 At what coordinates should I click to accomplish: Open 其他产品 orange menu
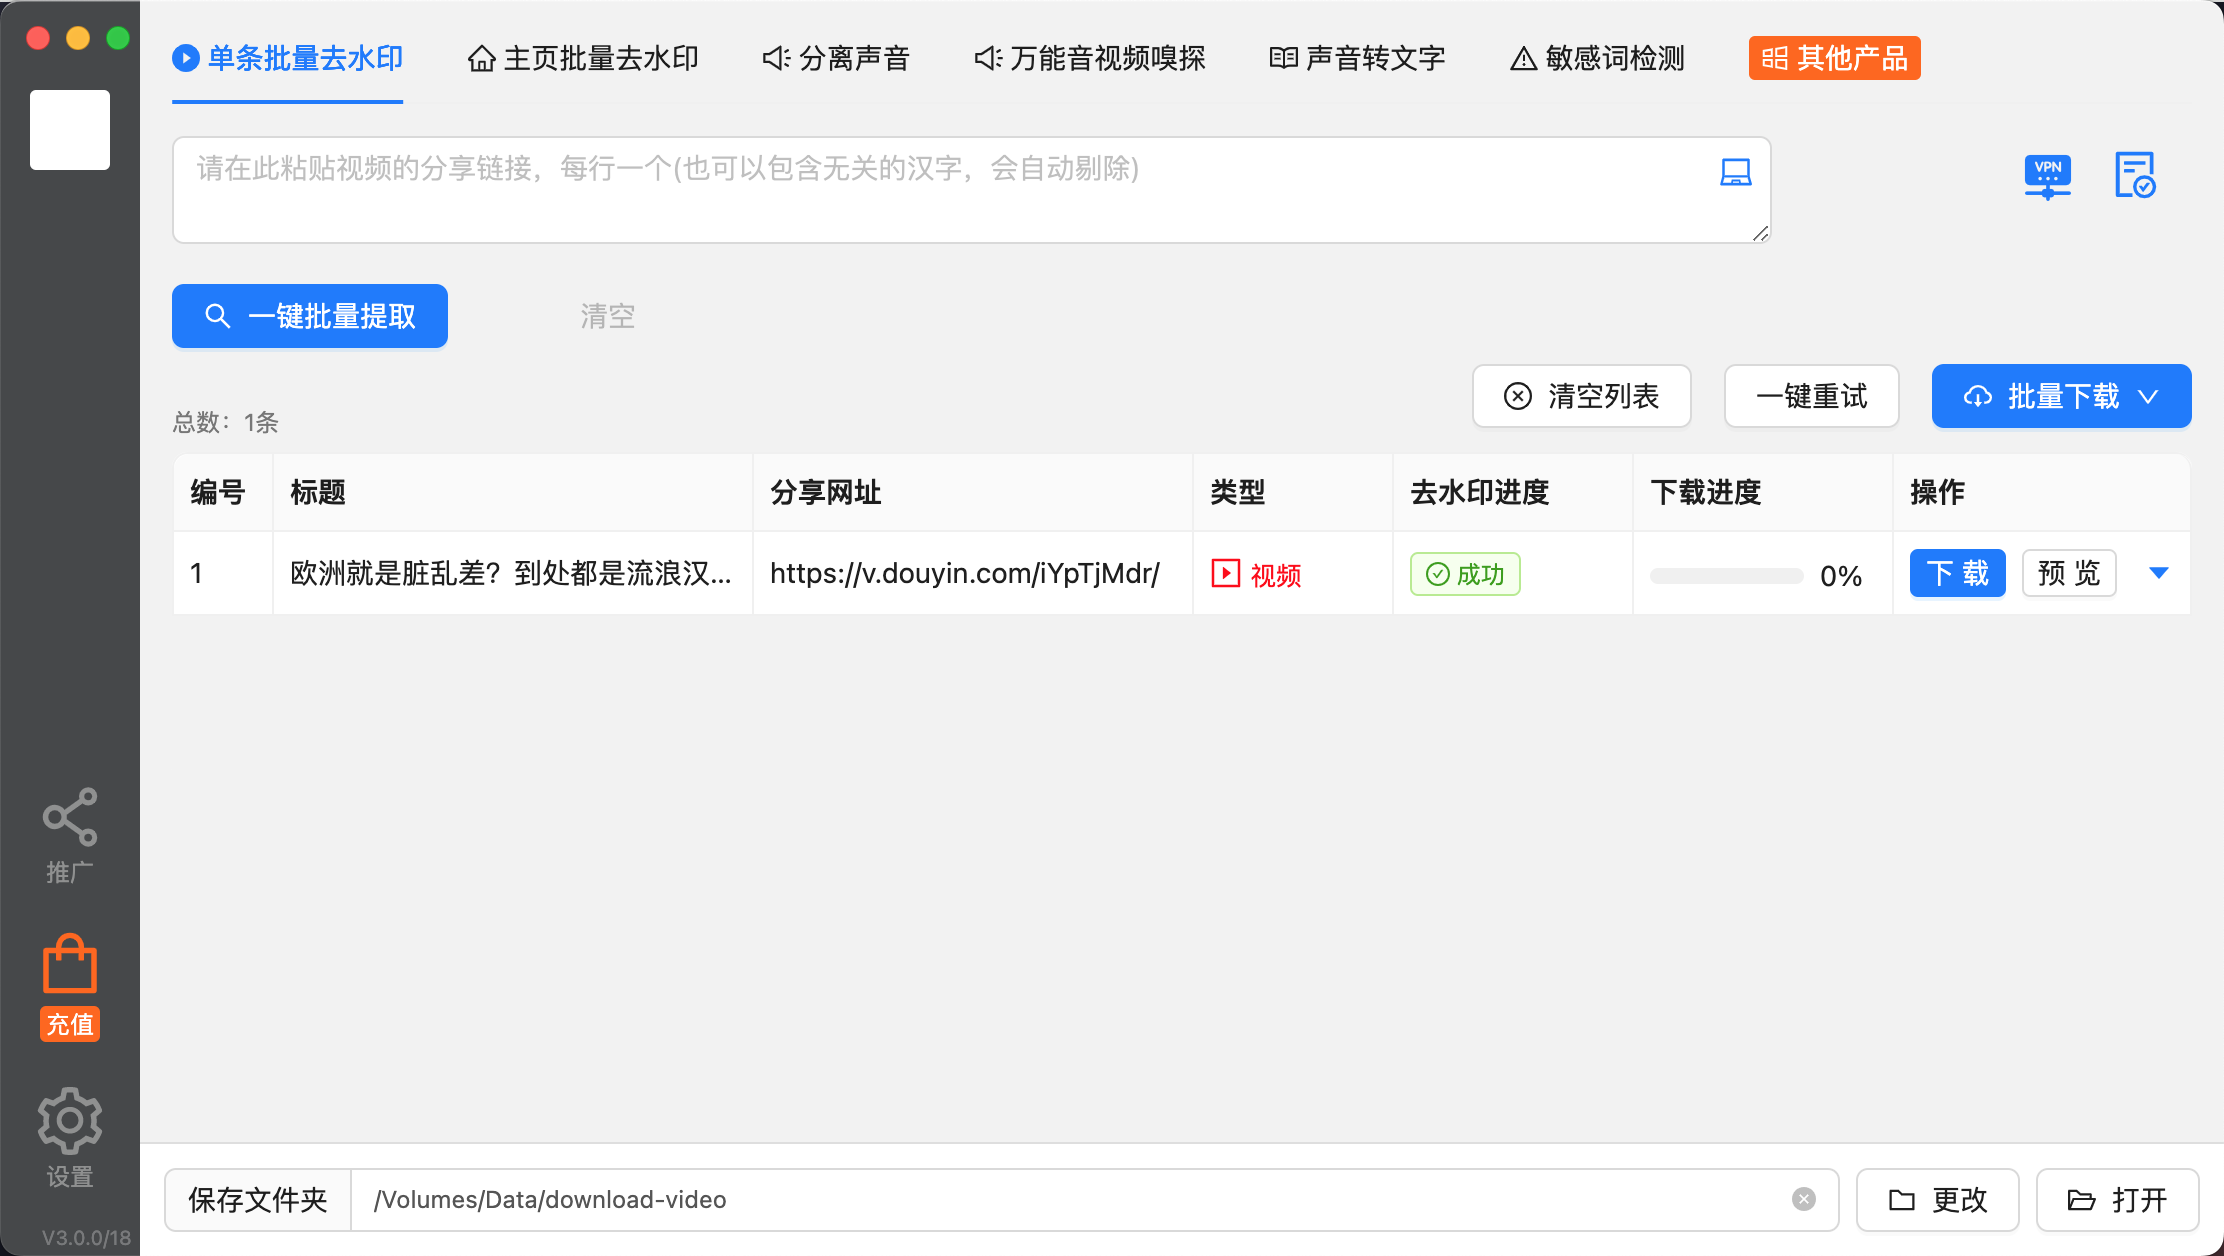(x=1834, y=58)
